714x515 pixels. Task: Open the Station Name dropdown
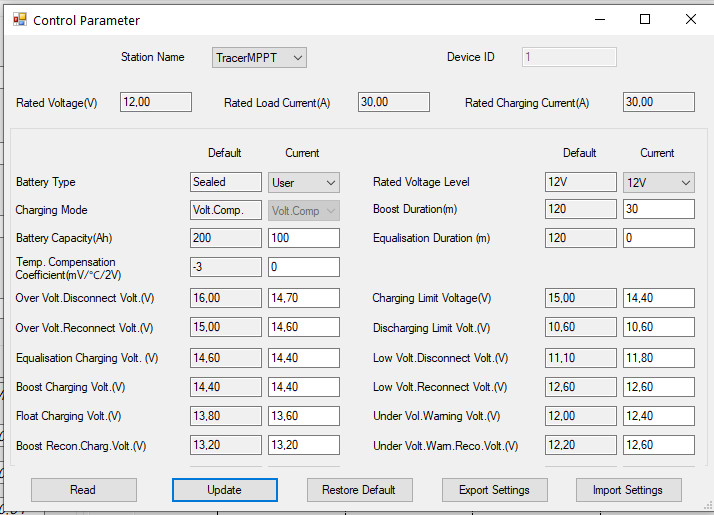259,58
